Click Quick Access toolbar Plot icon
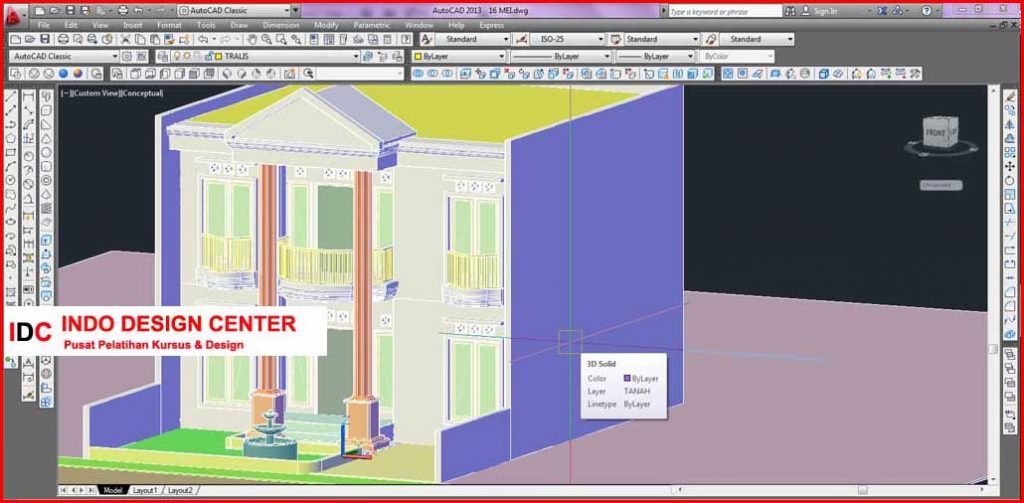 tap(123, 10)
